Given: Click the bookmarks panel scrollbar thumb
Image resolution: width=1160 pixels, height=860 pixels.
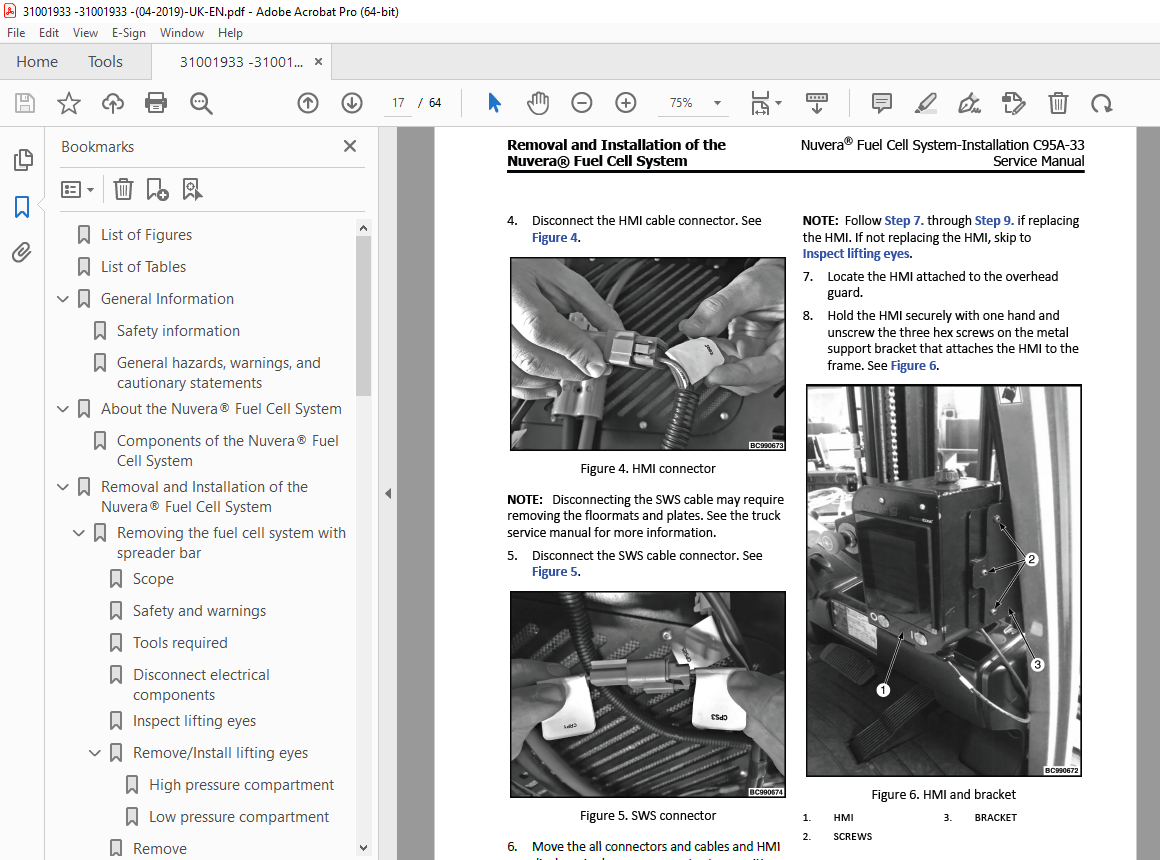Looking at the screenshot, I should pyautogui.click(x=362, y=315).
